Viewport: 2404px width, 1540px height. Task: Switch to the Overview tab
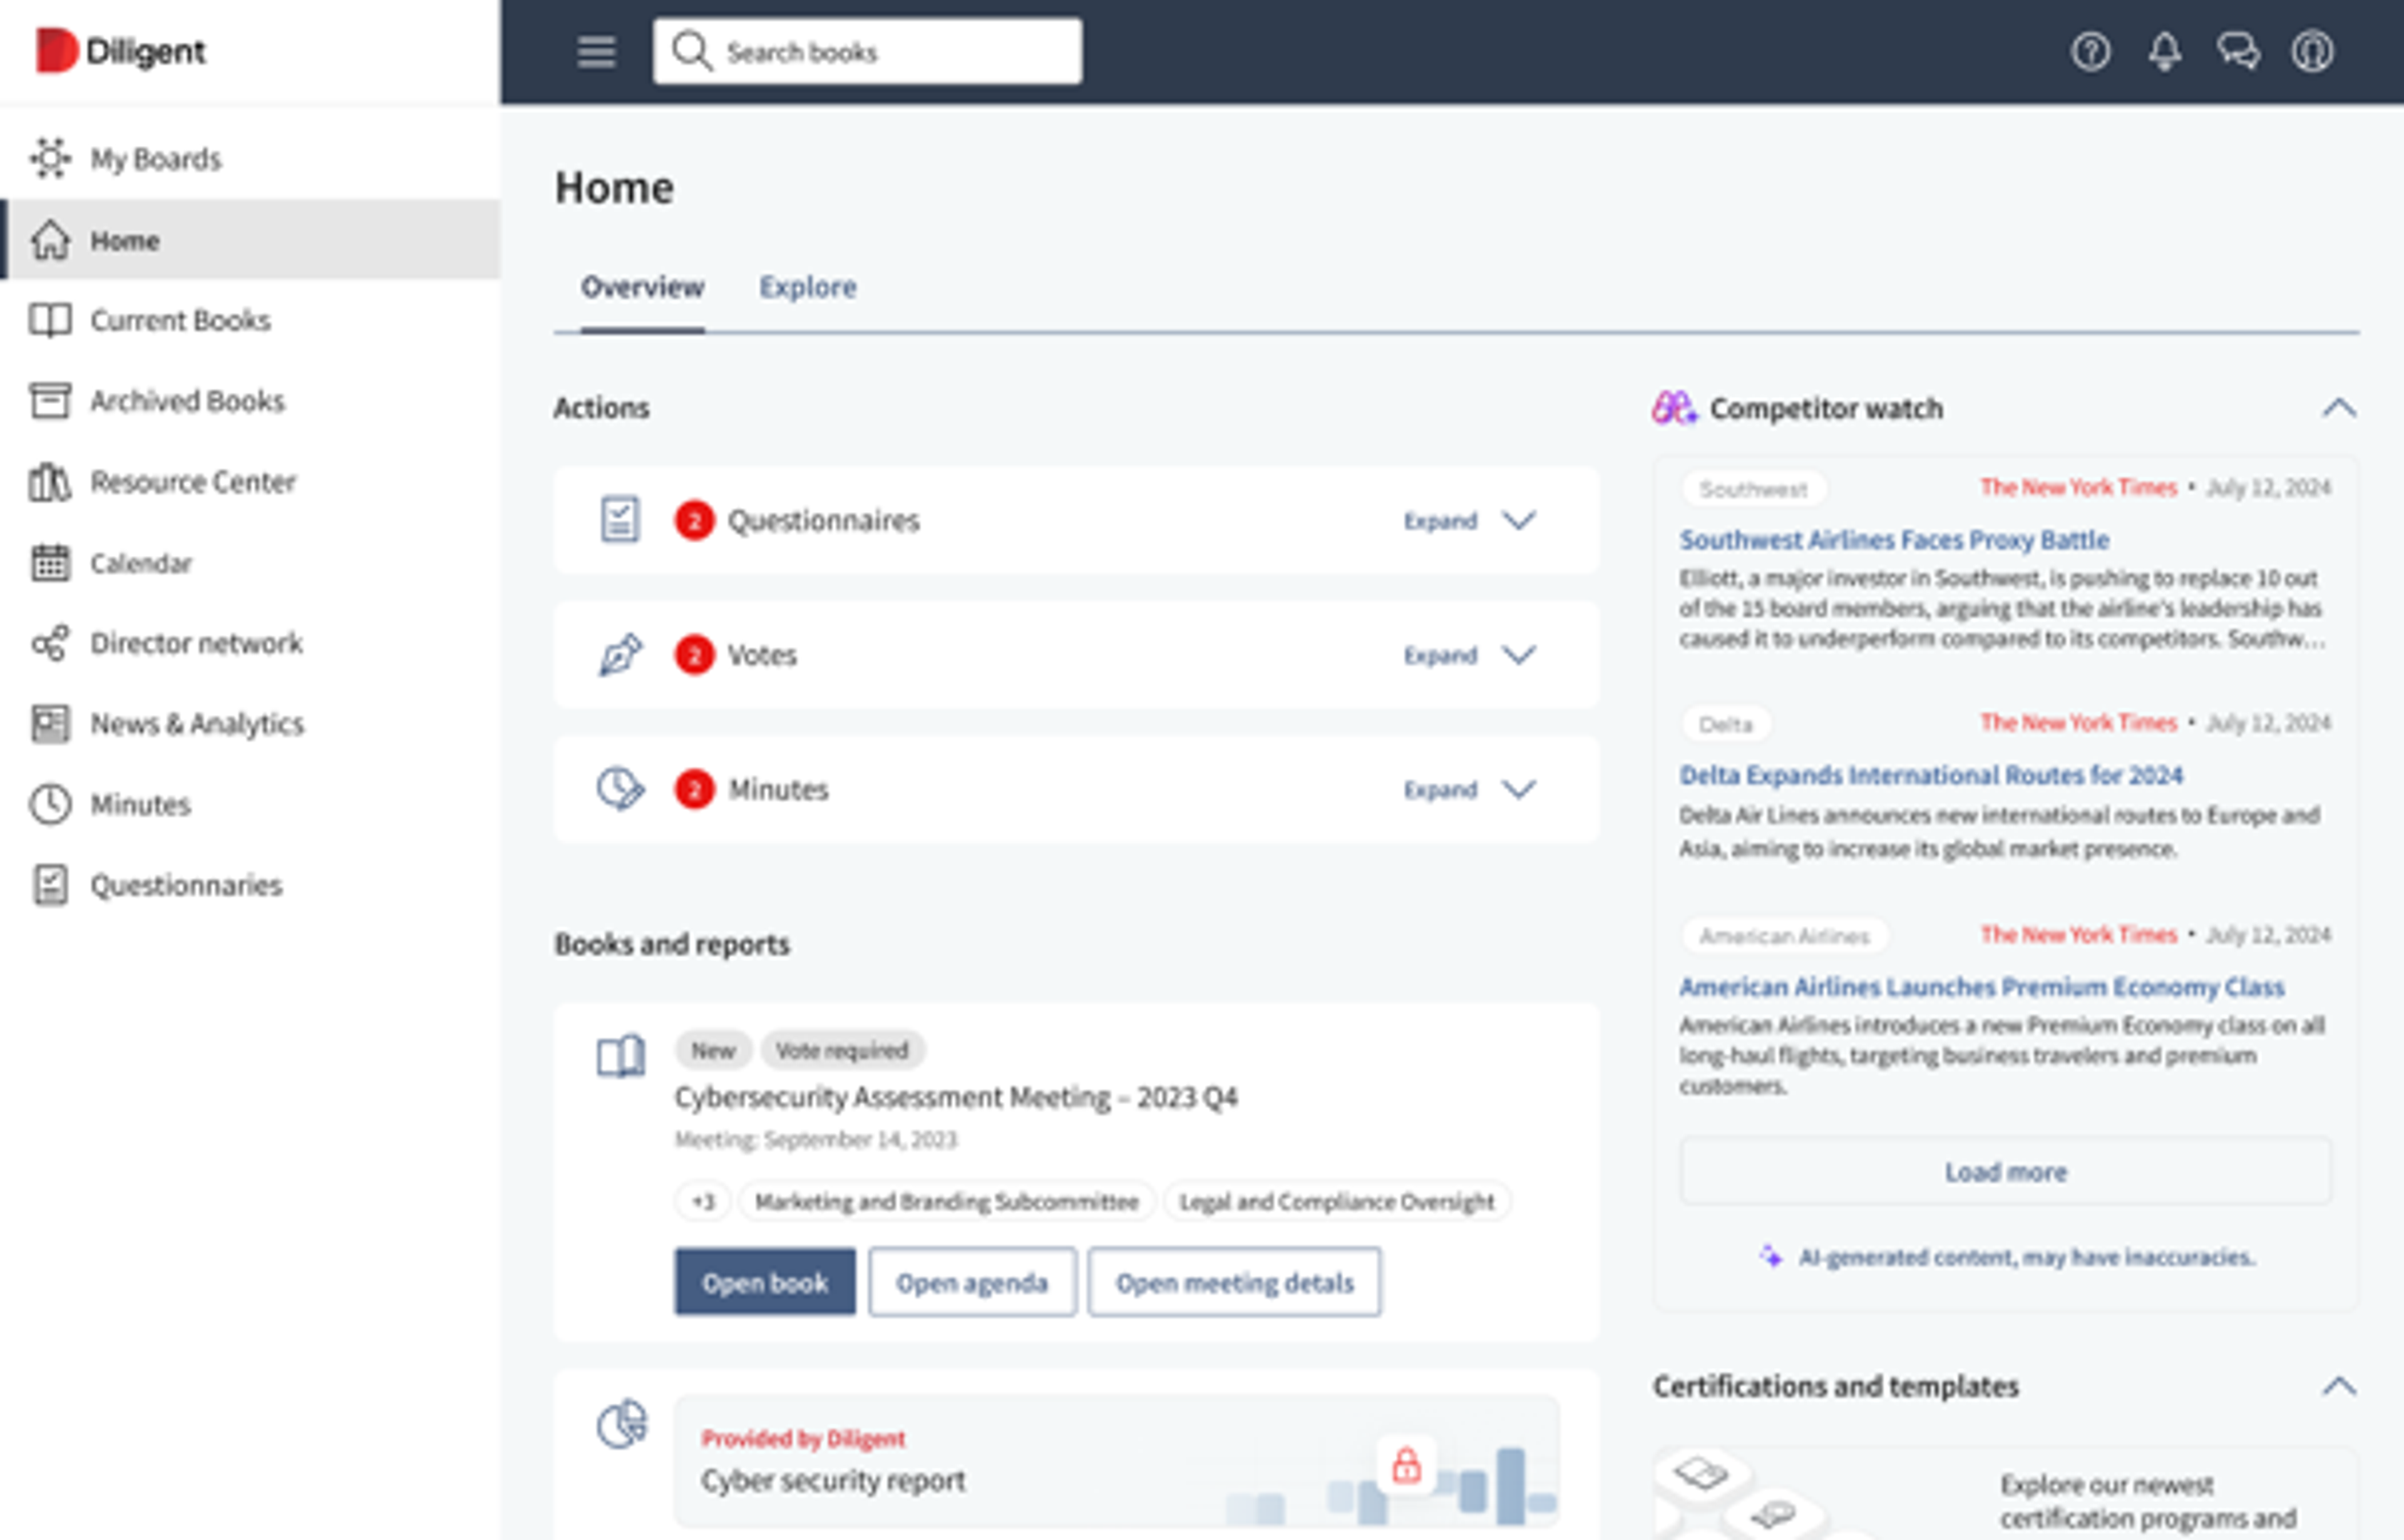(x=642, y=287)
